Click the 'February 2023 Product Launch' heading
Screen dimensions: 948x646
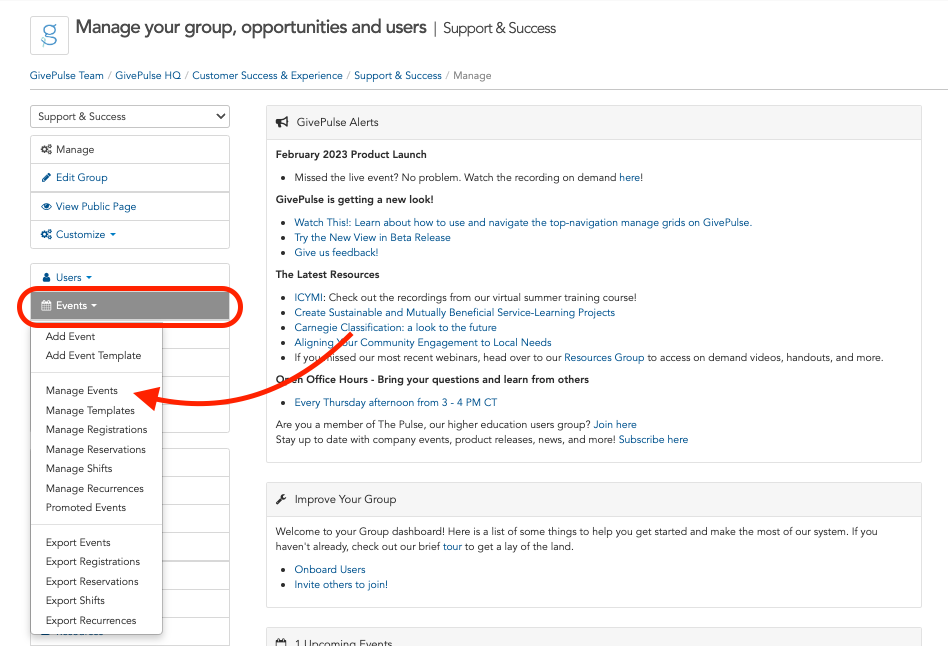point(351,154)
